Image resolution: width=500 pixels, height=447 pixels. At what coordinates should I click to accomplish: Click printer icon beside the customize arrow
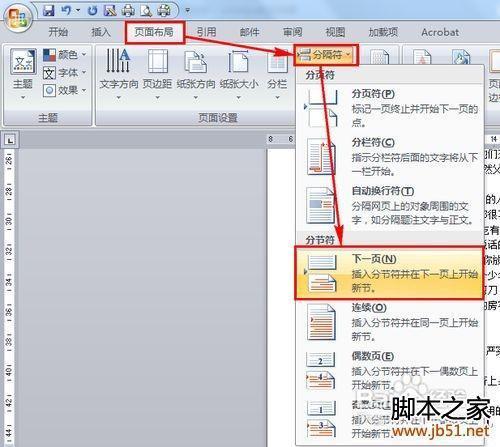point(164,11)
